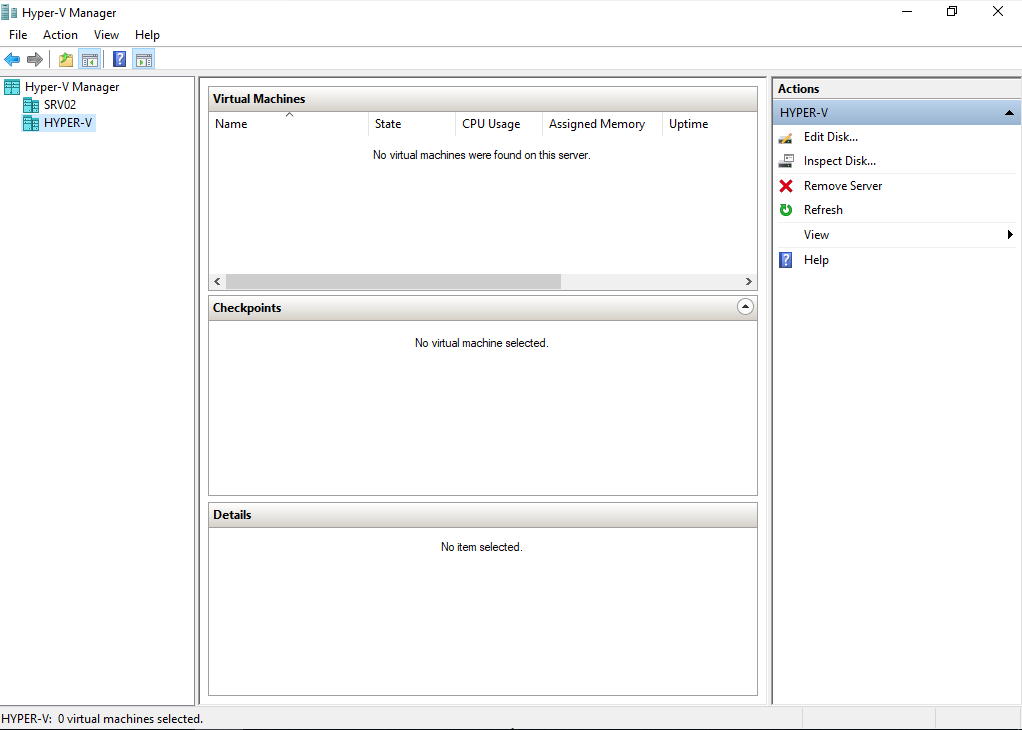Click the Forward navigation arrow in toolbar

pos(35,59)
